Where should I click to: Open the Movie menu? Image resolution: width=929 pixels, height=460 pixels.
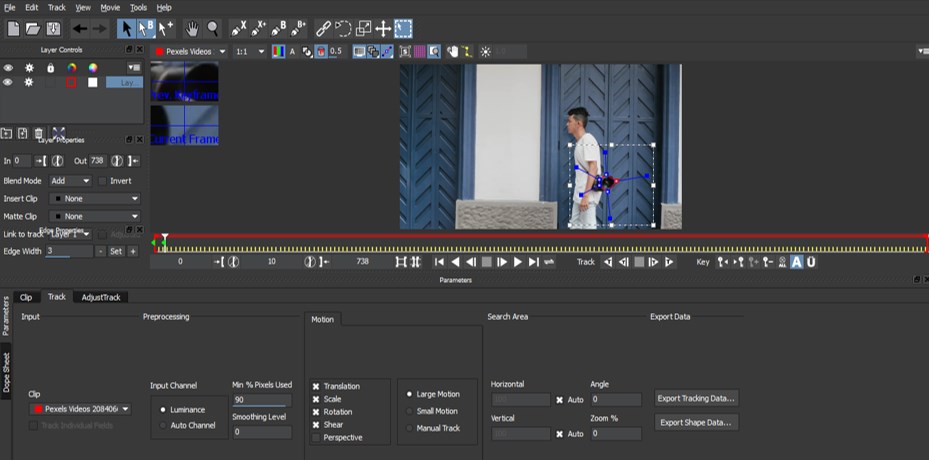[110, 7]
